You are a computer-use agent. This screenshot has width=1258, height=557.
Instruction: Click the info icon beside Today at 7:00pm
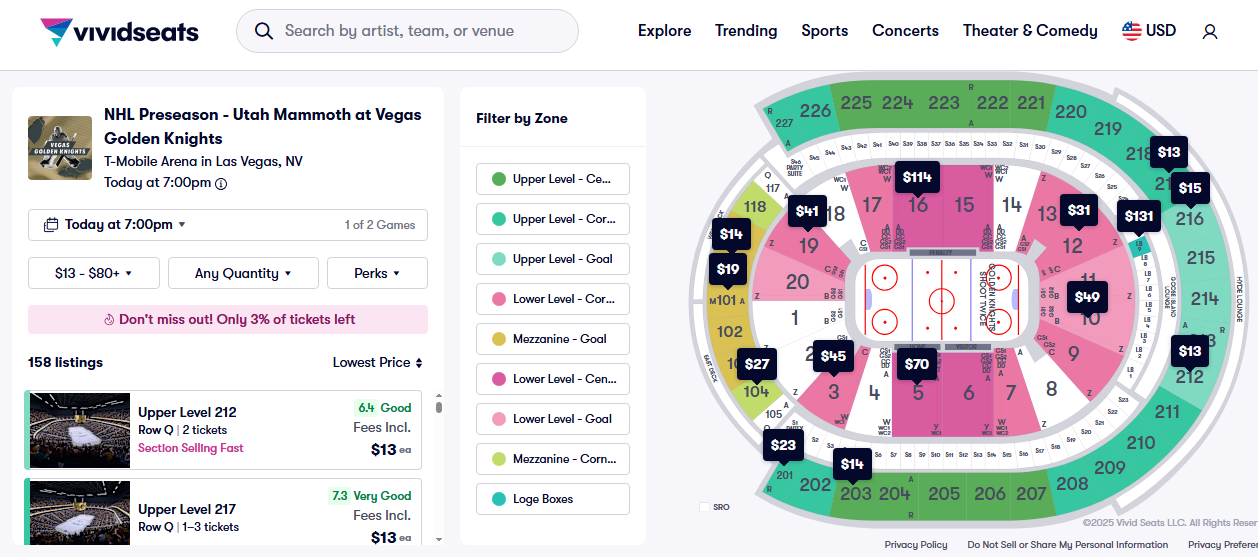221,183
